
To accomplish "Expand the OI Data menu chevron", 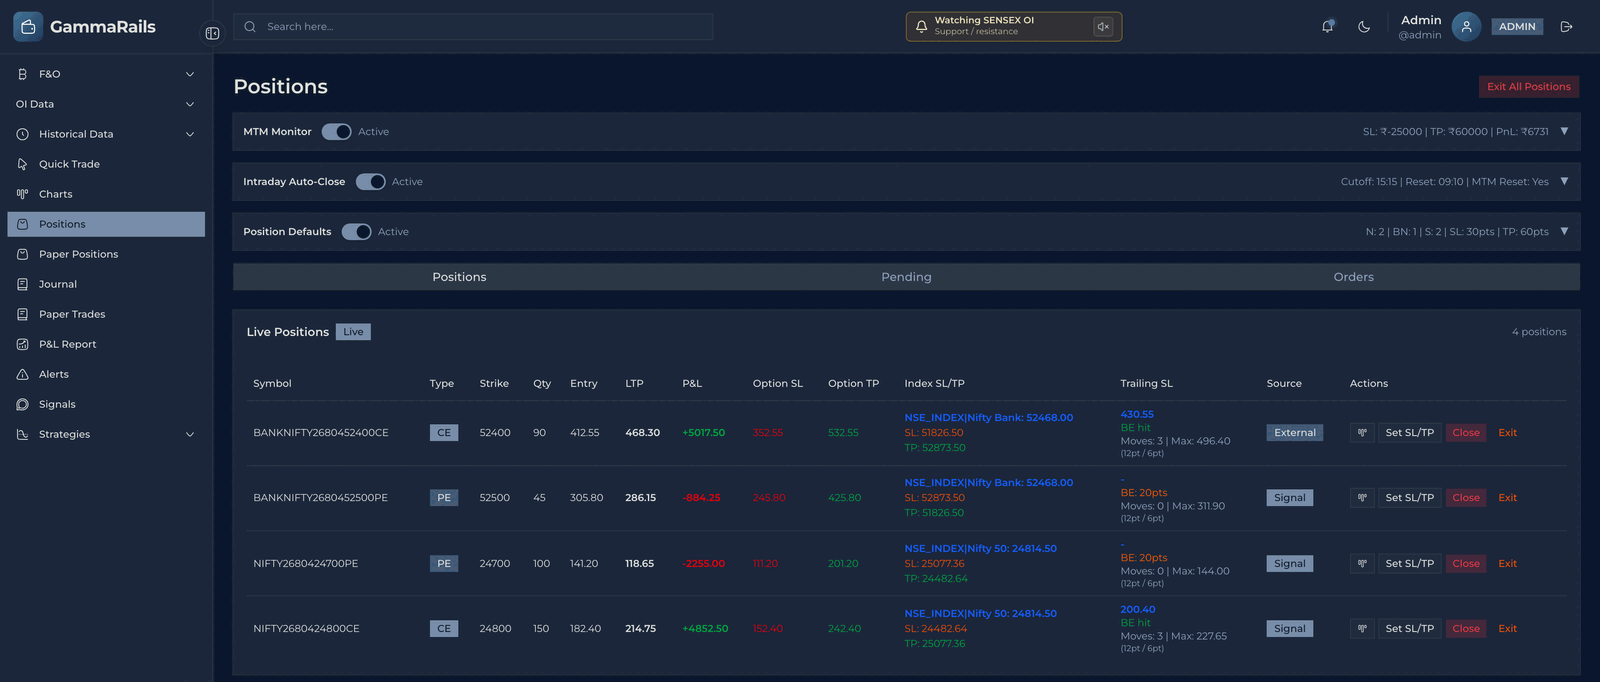I will click(190, 104).
